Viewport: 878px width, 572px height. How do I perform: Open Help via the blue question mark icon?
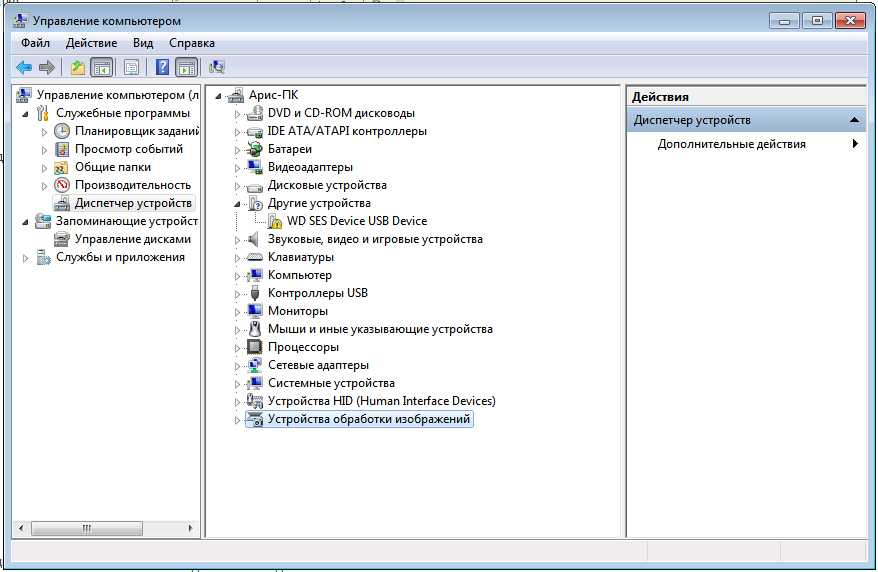tap(162, 68)
